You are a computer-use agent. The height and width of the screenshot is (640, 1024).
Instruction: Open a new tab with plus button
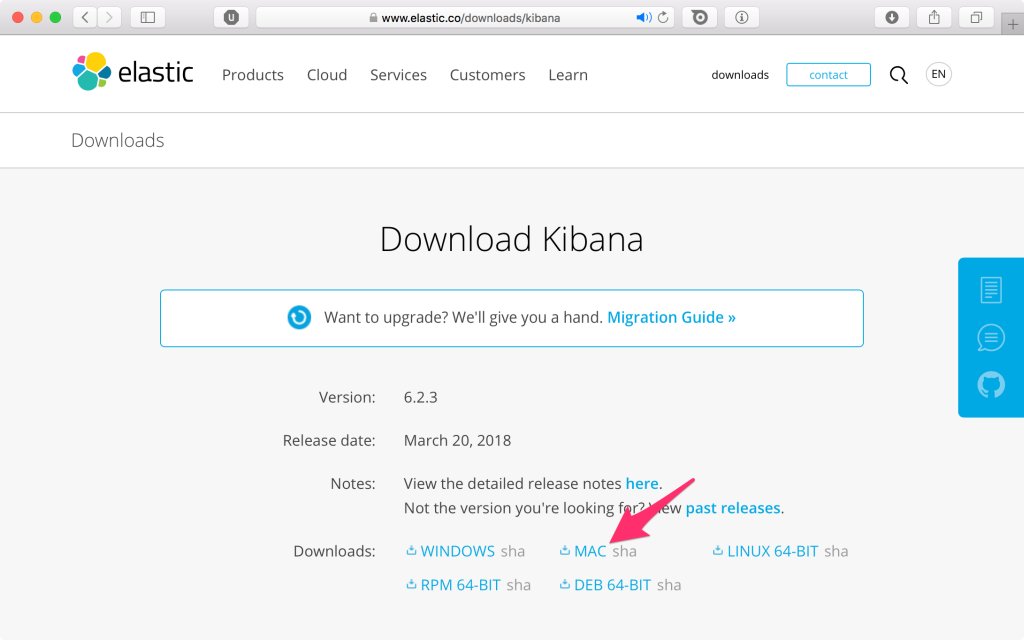pos(1012,25)
